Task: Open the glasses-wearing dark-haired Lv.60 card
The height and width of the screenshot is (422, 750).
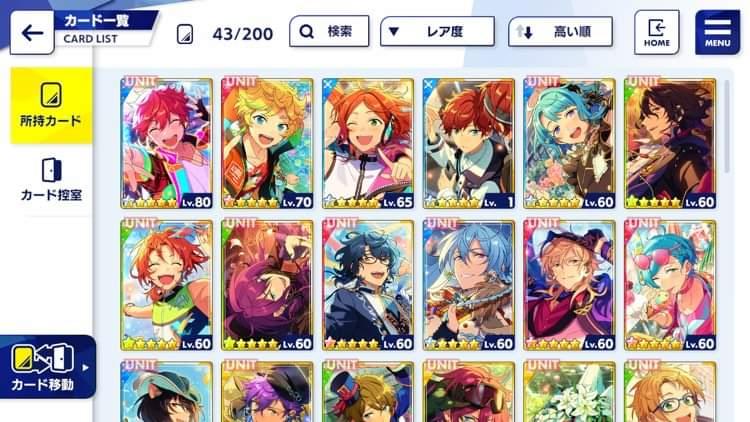Action: click(x=368, y=285)
